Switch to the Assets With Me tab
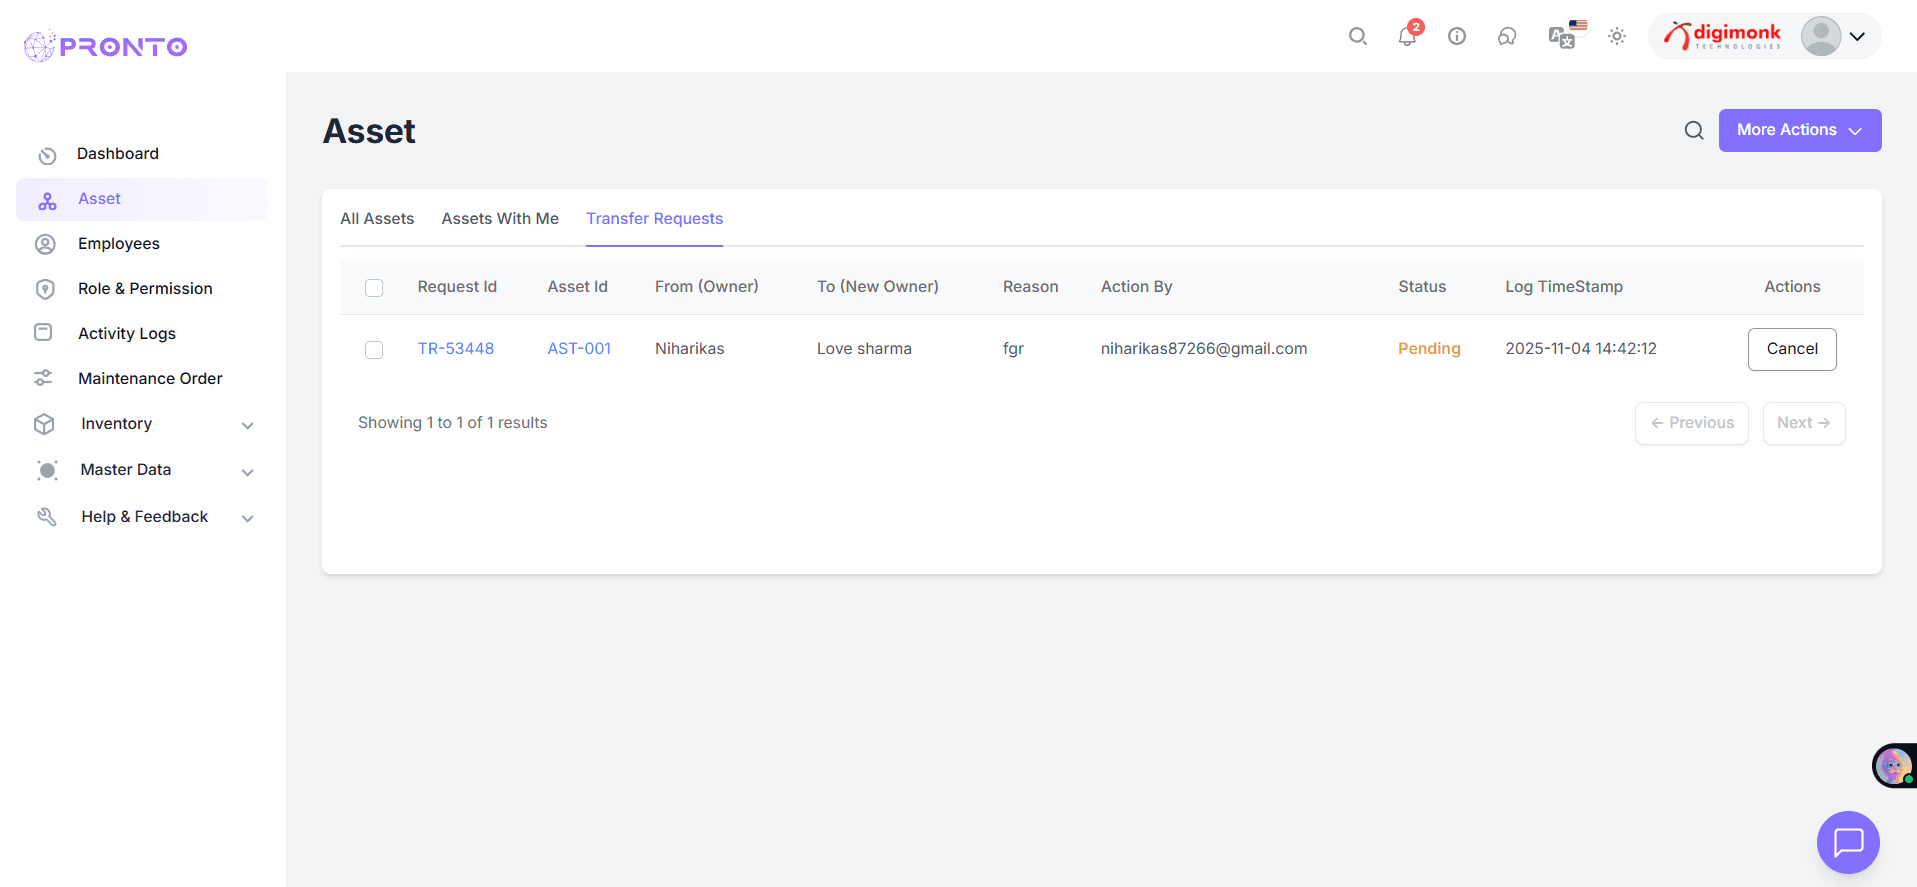The width and height of the screenshot is (1917, 887). [500, 219]
